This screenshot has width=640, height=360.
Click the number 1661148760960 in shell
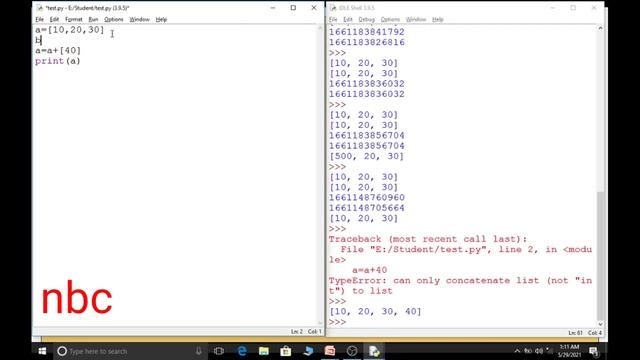(367, 198)
